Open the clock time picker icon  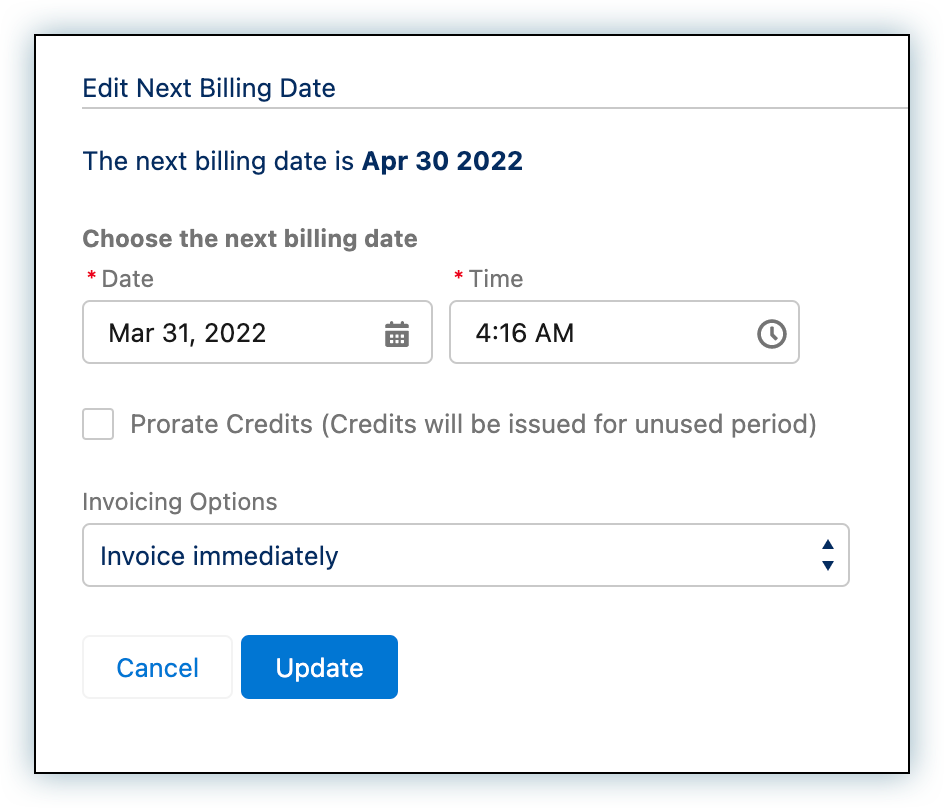coord(771,333)
